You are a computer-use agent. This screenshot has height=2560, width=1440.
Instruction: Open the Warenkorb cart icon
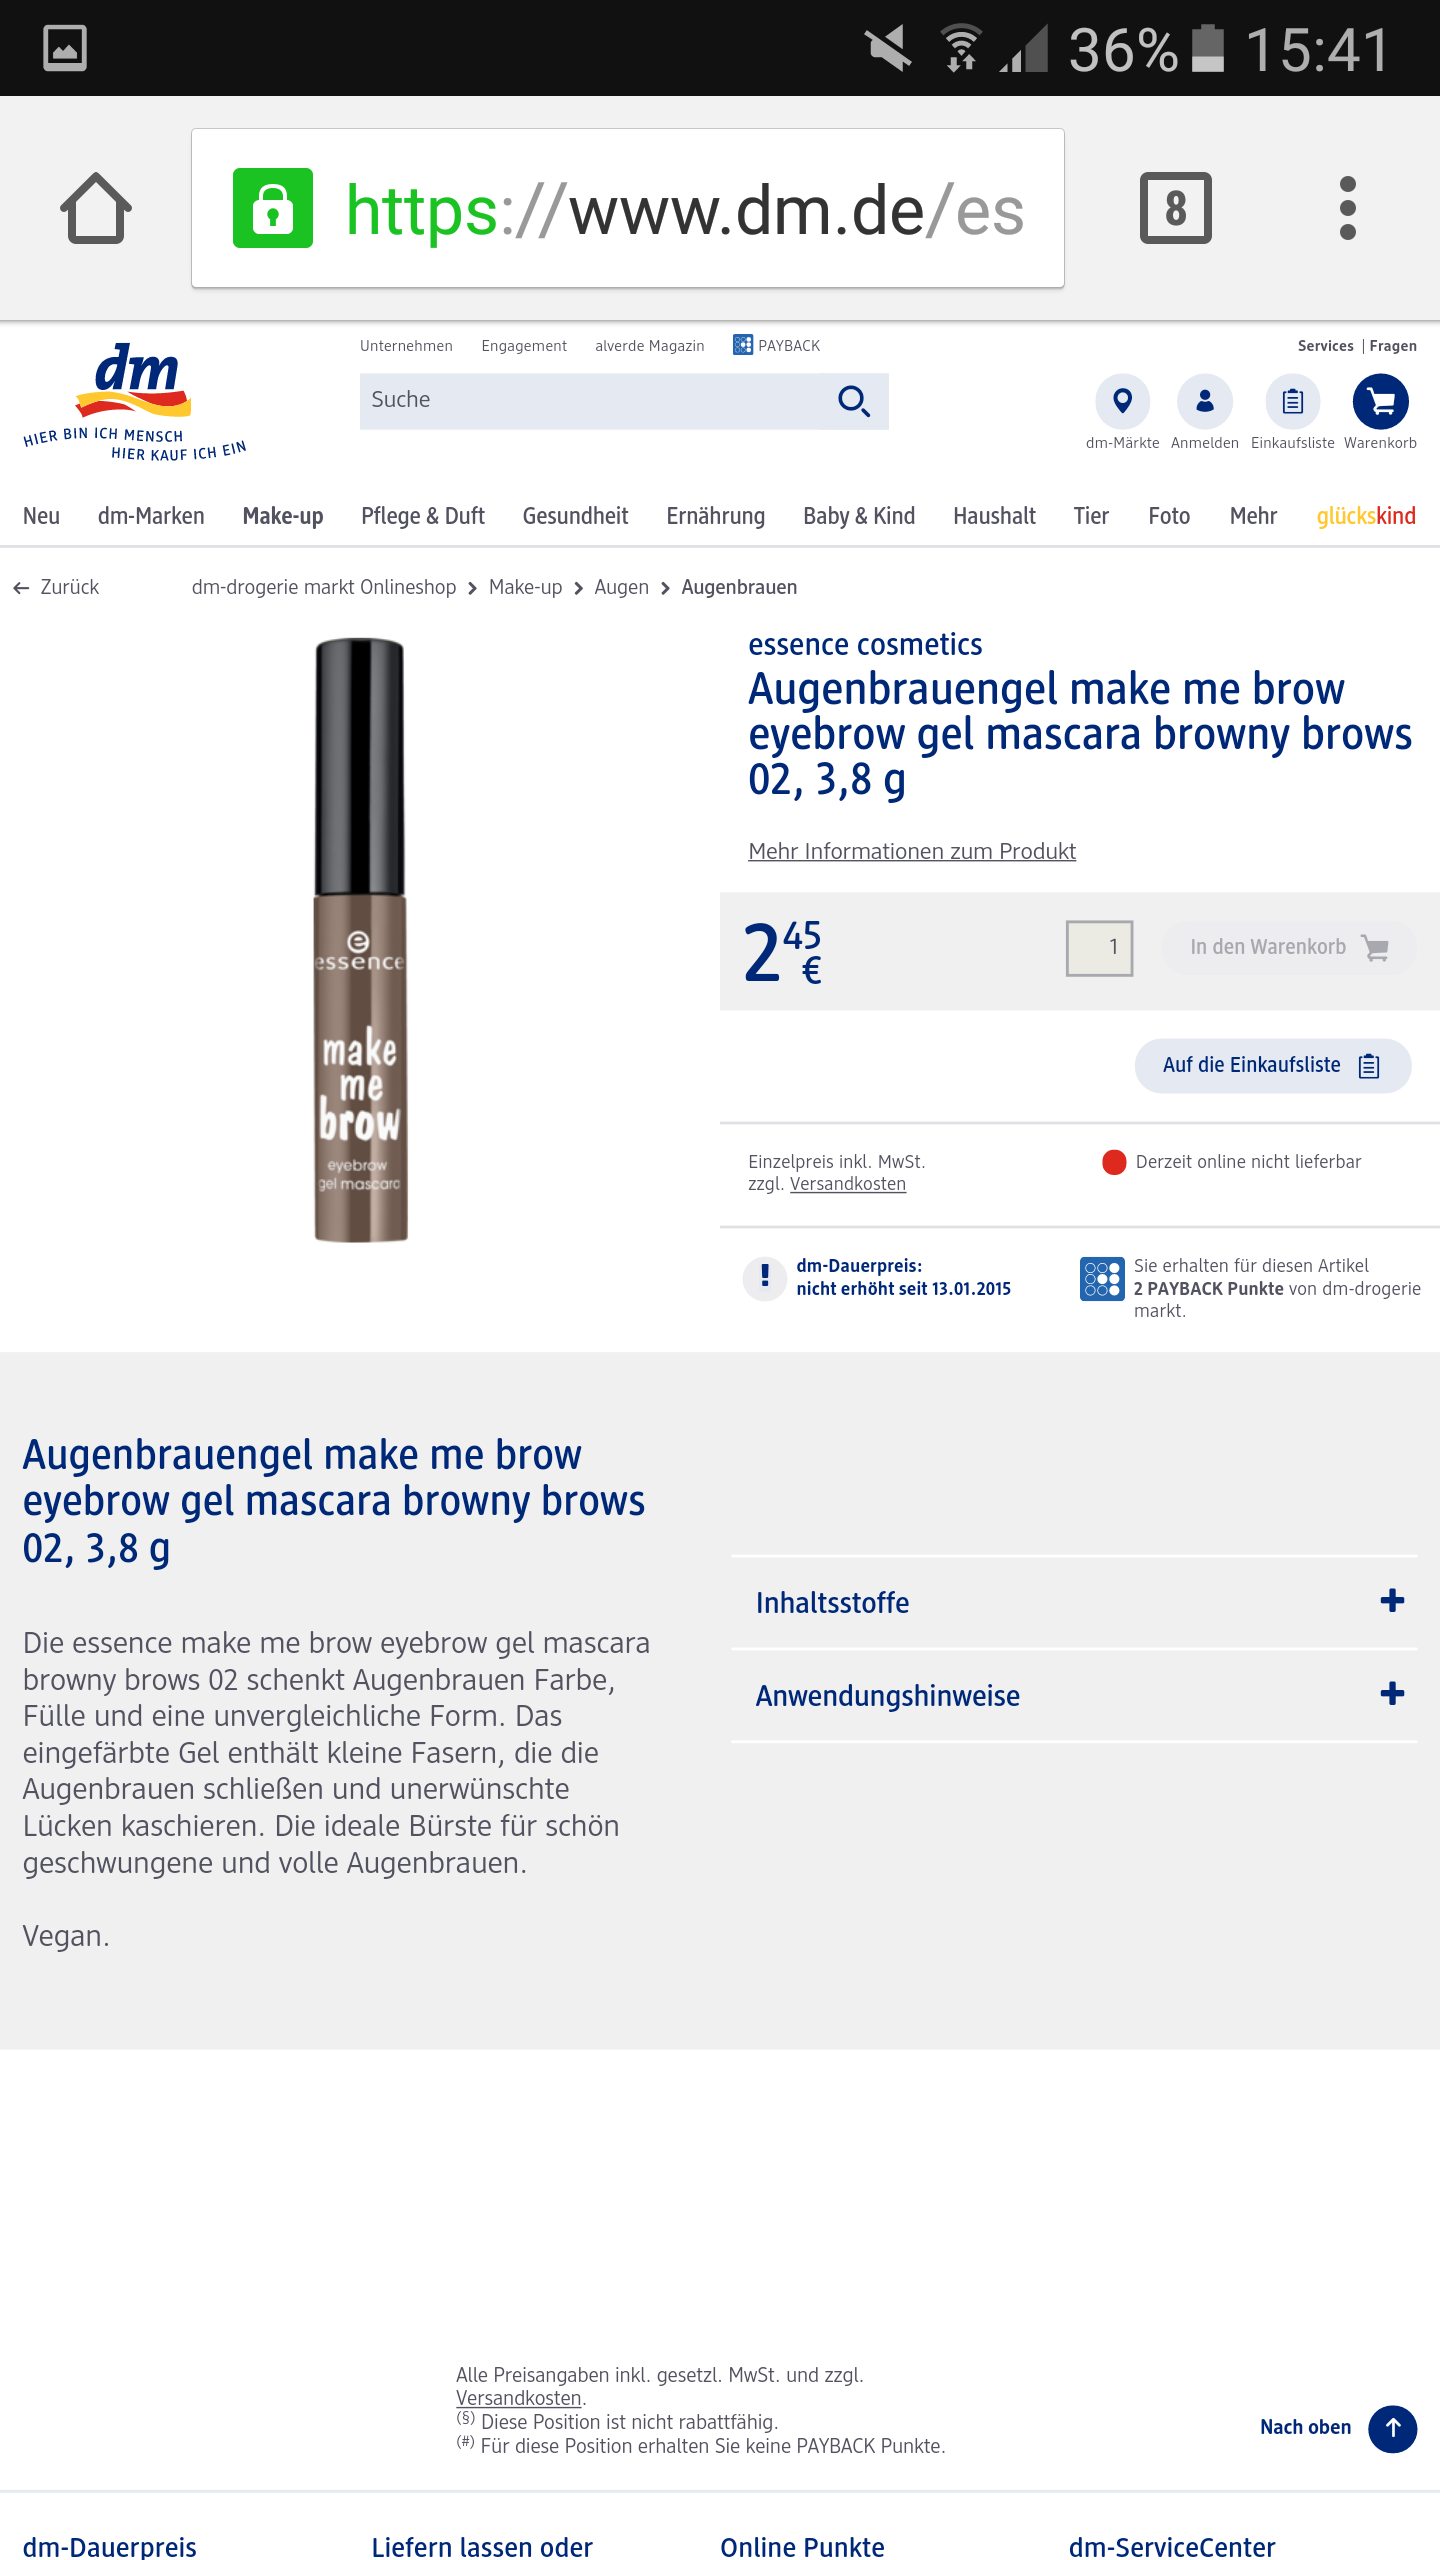pyautogui.click(x=1380, y=401)
